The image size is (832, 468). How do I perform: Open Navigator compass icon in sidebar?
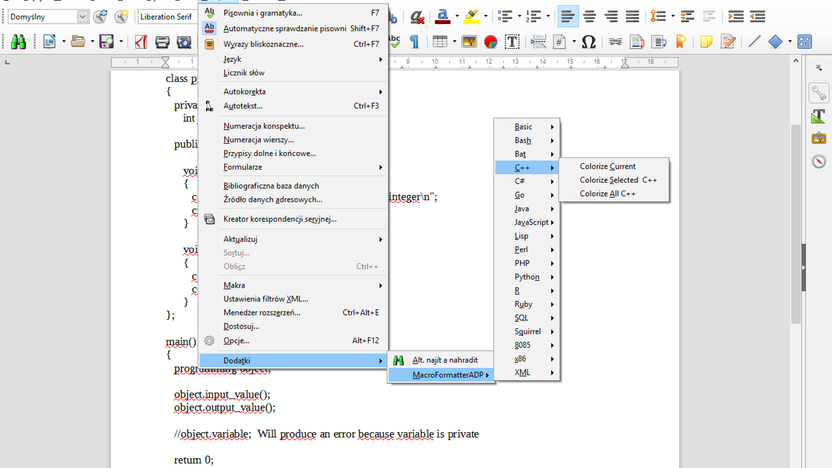[819, 161]
